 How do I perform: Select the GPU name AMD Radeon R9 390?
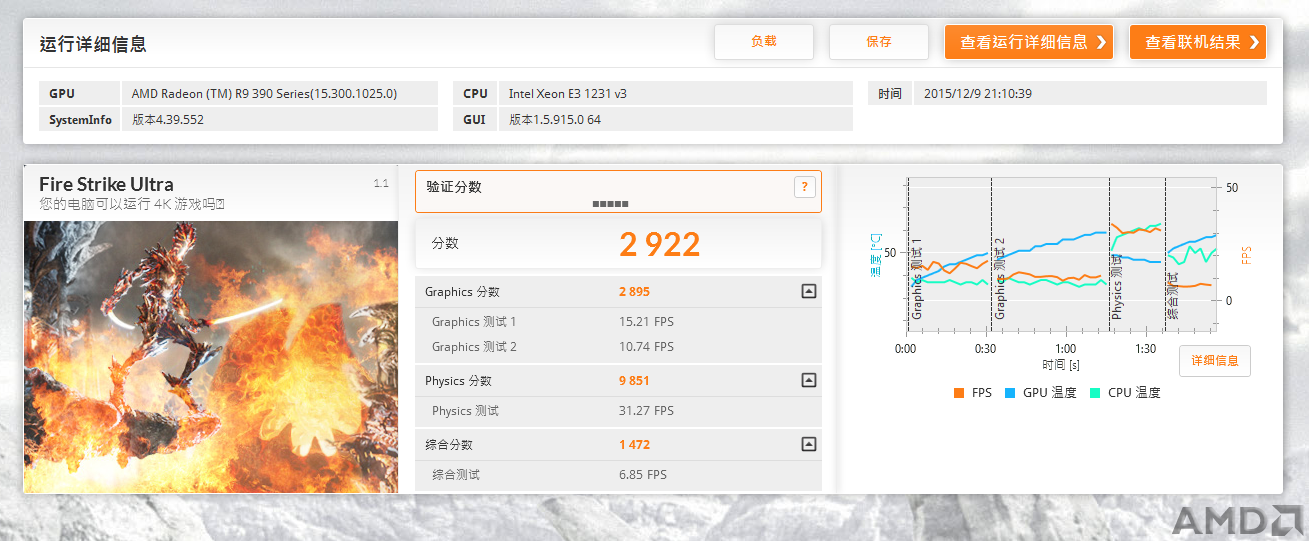264,94
